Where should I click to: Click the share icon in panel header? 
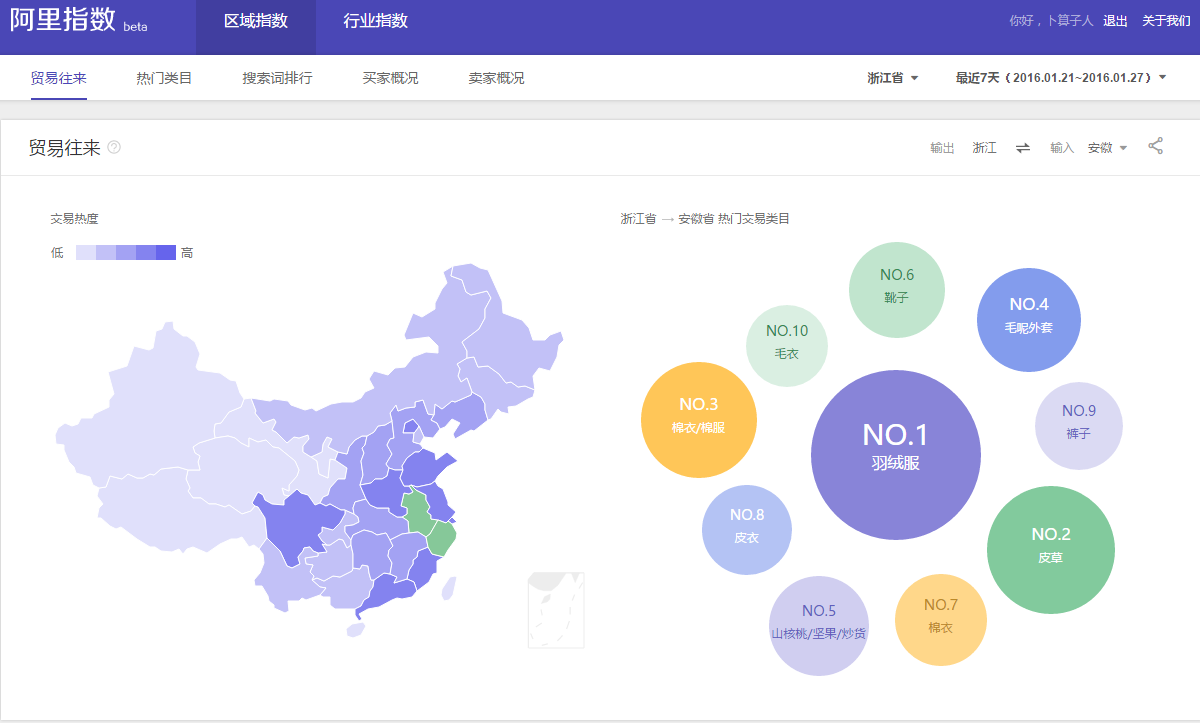[x=1155, y=146]
